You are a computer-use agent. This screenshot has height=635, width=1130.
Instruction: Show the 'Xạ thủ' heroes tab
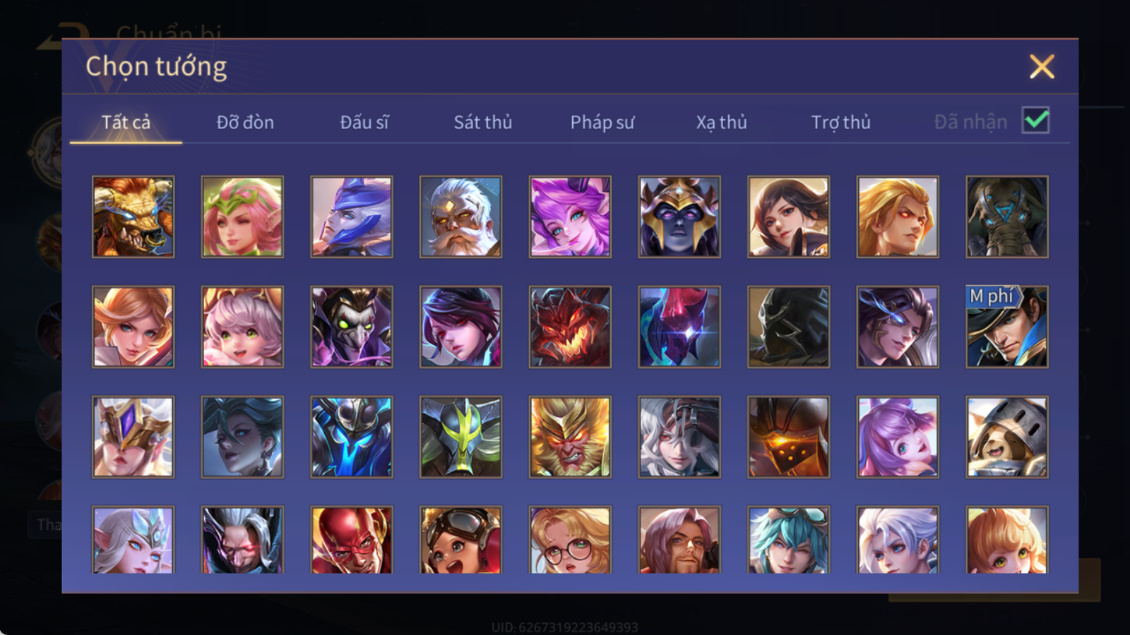coord(721,123)
